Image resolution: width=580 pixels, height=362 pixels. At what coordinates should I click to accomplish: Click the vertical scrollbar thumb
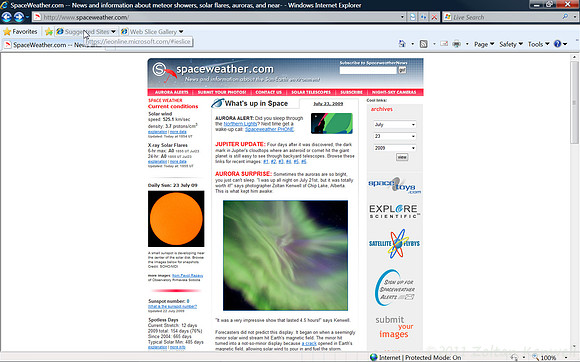point(574,102)
